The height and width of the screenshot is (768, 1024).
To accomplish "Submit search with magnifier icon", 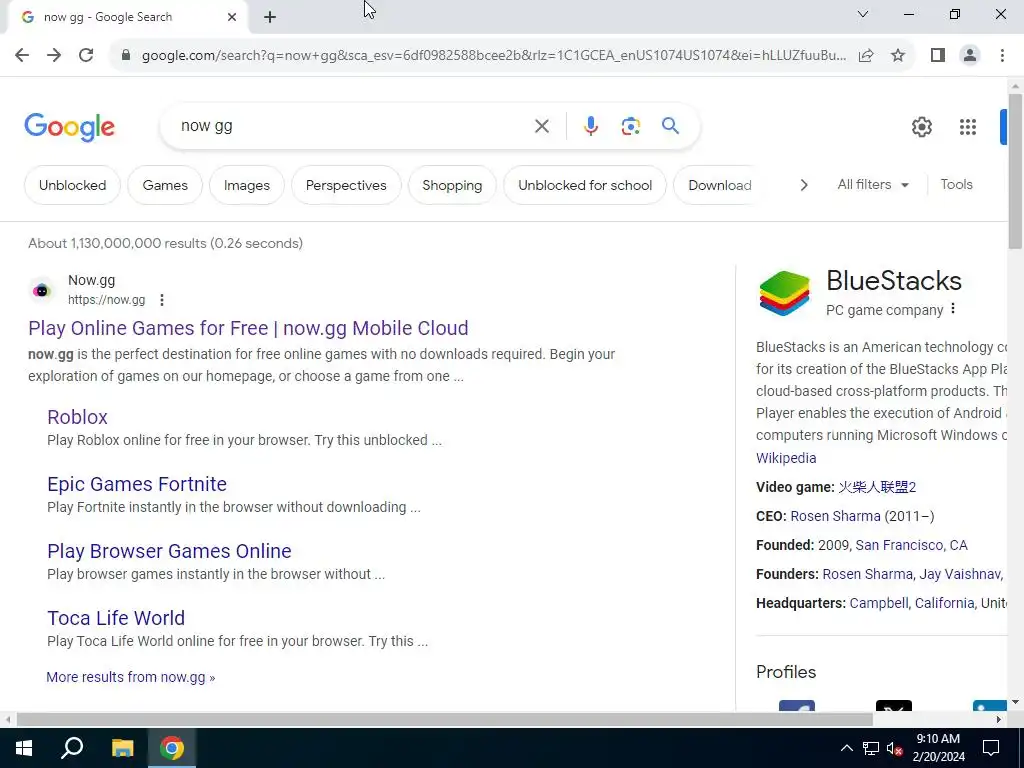I will coord(670,125).
